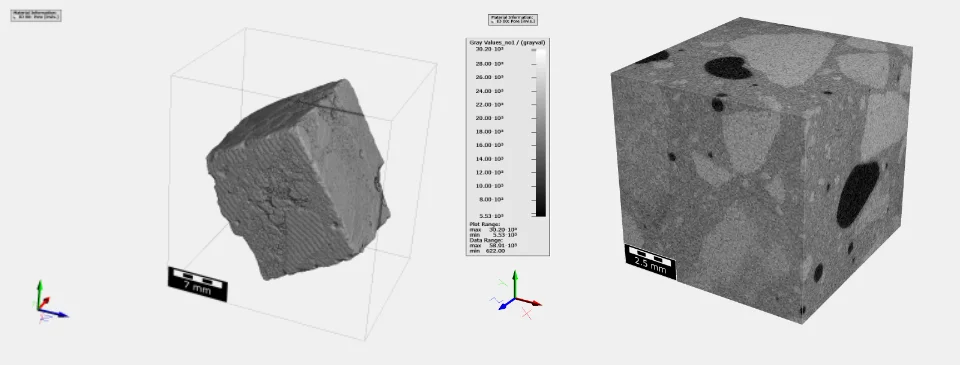
Task: Click the grayscale color bar gradient
Action: click(541, 132)
